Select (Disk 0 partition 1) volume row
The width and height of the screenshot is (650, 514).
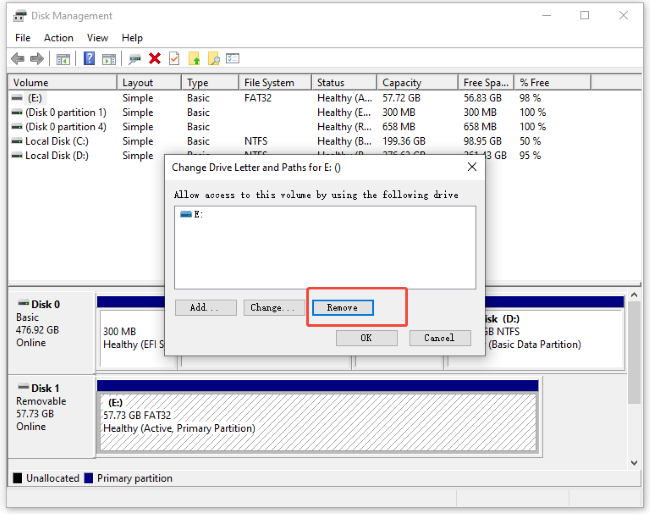click(x=325, y=112)
